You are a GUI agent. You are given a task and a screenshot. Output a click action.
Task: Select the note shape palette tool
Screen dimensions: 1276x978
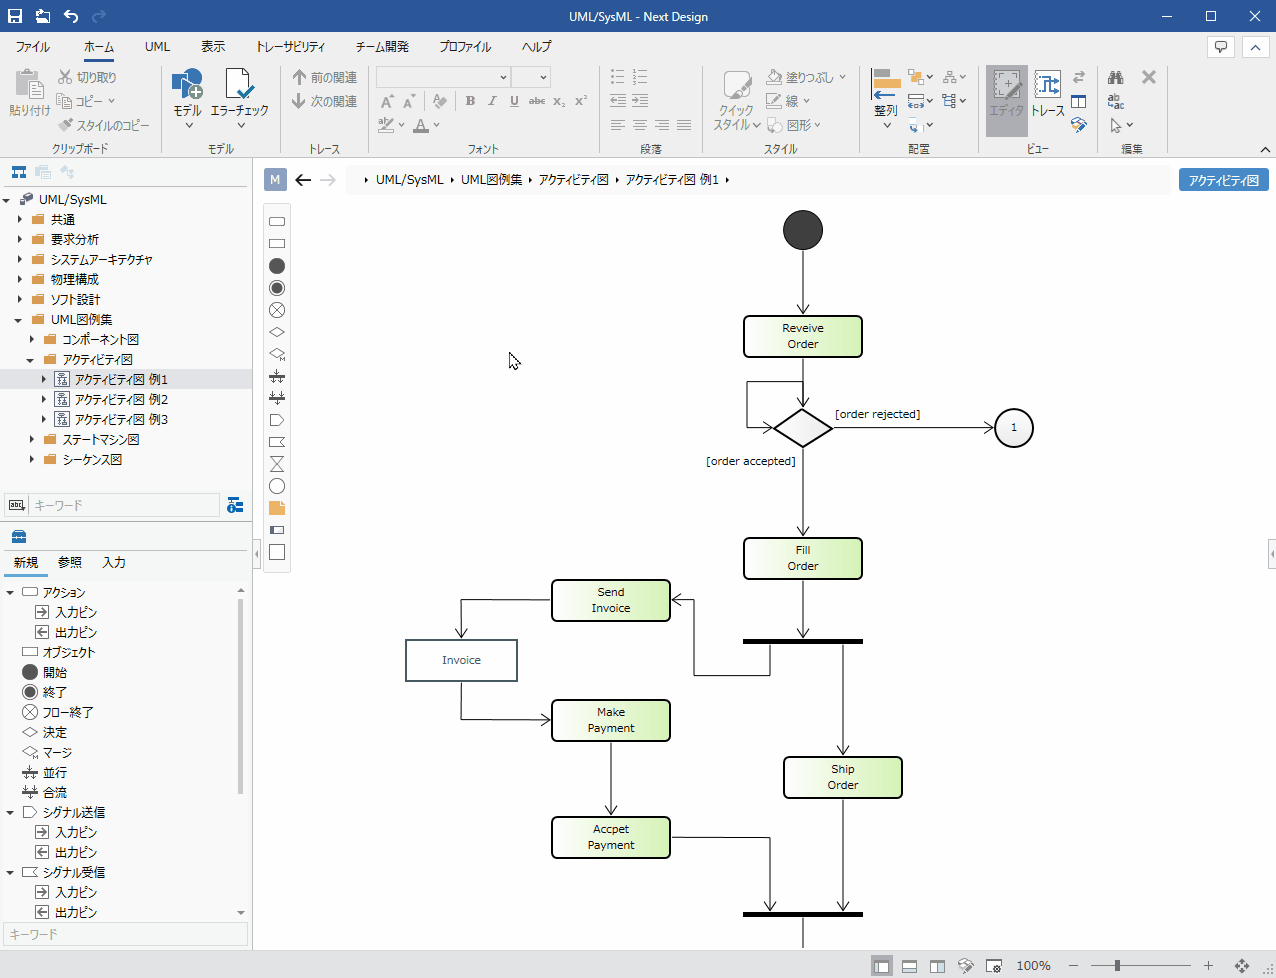277,508
